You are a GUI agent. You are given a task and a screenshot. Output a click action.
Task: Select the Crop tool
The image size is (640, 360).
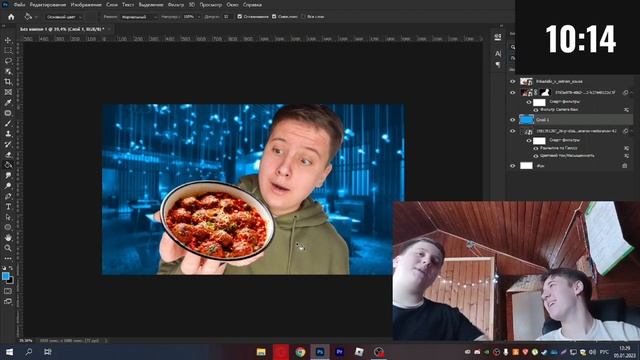pyautogui.click(x=8, y=82)
